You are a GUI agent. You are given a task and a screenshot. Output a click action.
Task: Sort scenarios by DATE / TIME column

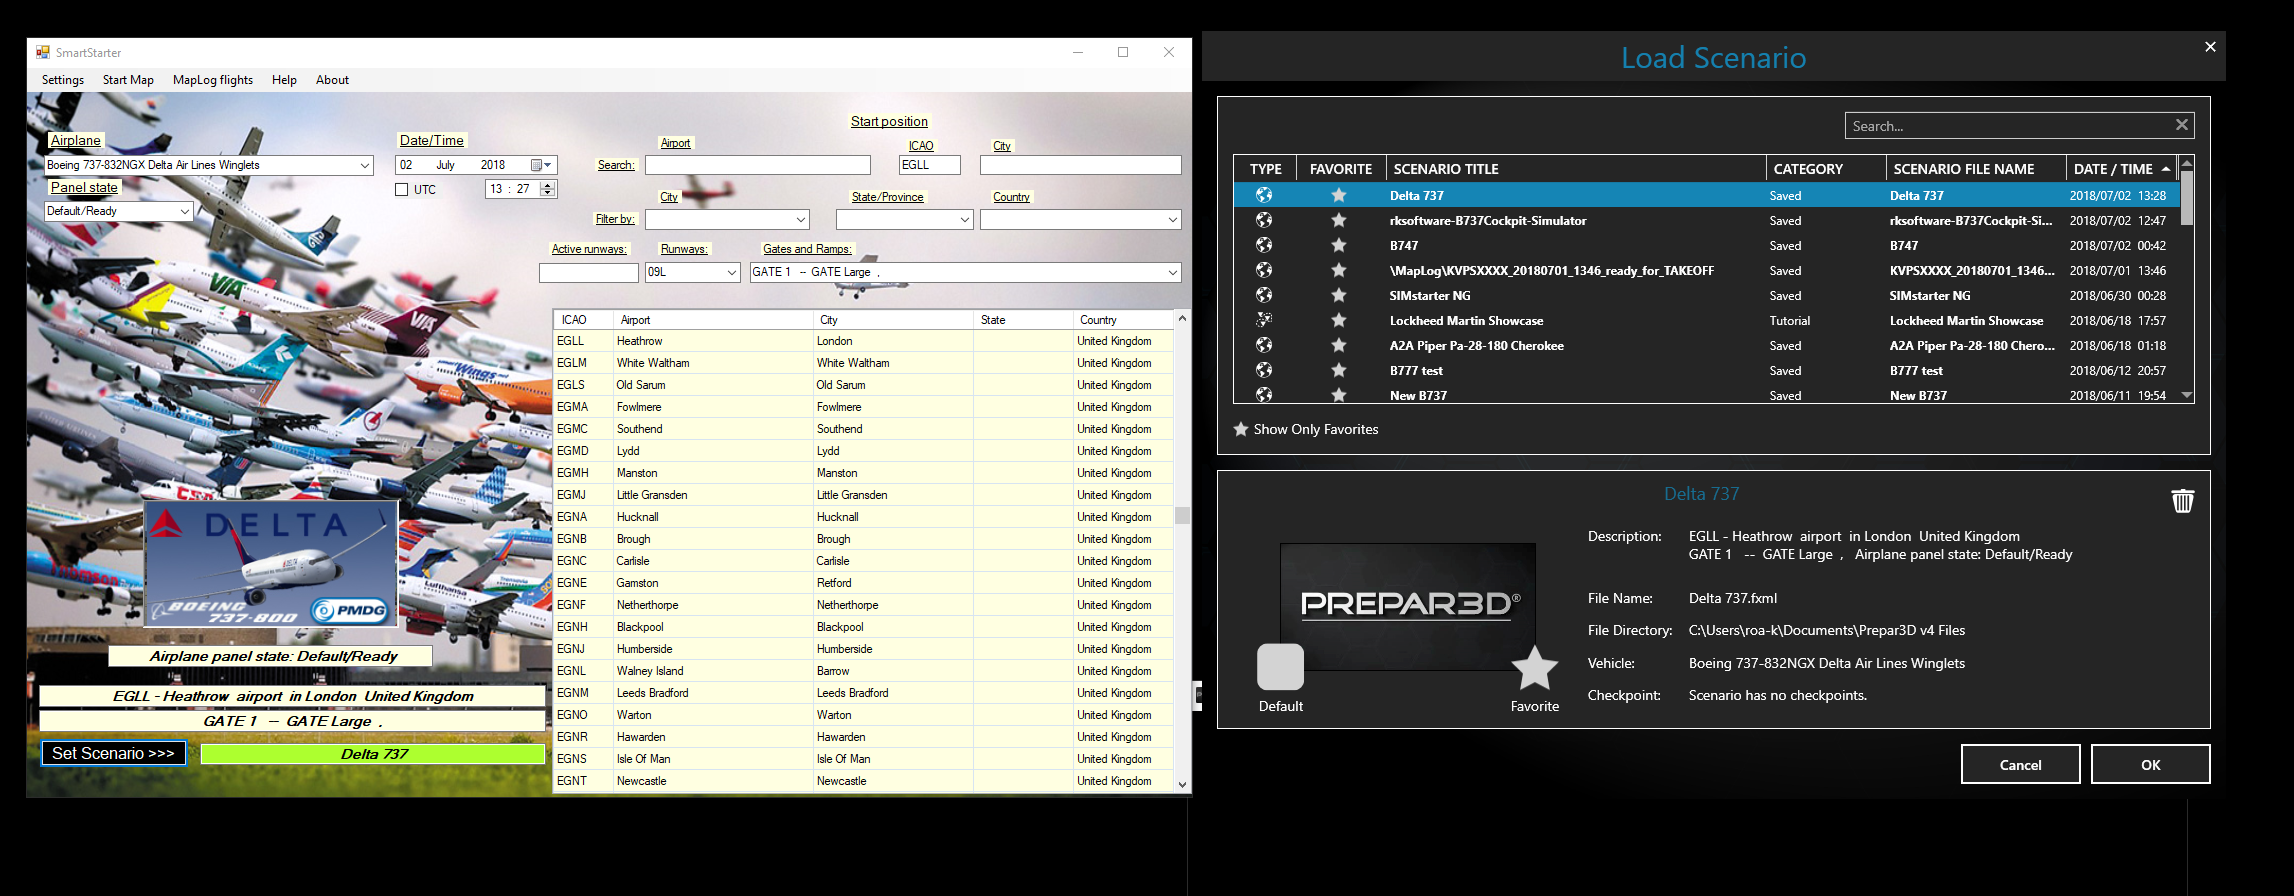click(x=2120, y=169)
